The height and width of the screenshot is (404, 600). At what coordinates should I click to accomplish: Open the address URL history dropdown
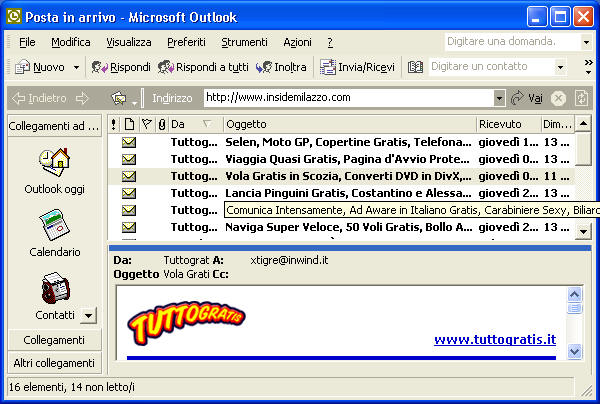tap(499, 98)
